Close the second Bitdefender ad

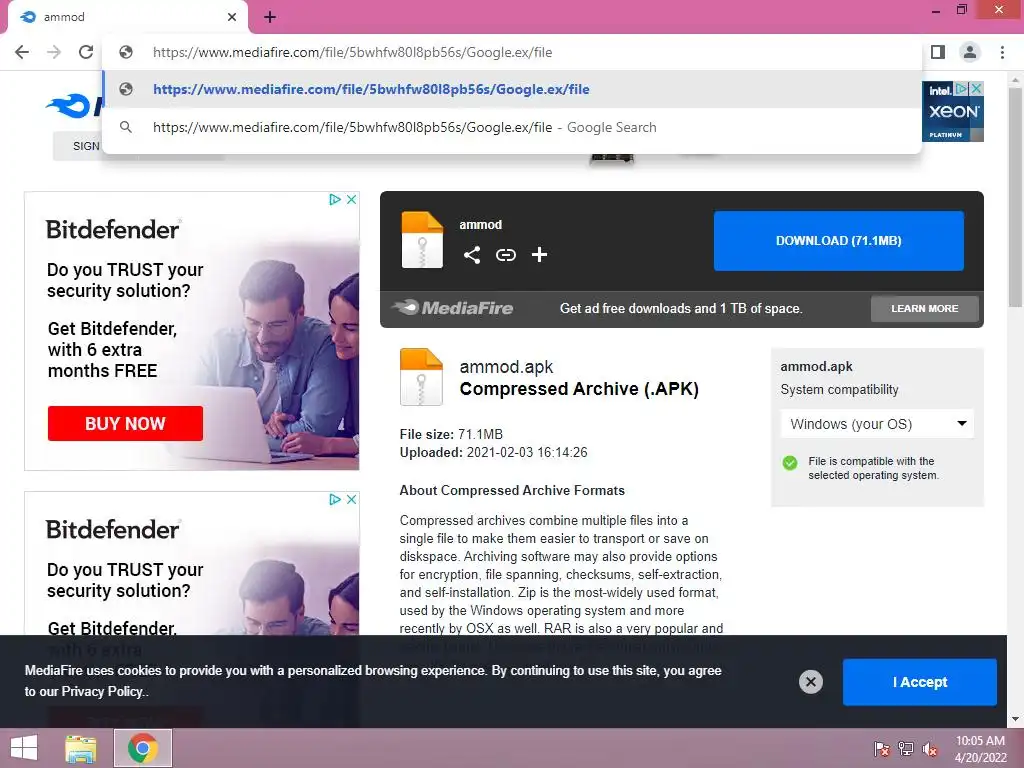(351, 500)
